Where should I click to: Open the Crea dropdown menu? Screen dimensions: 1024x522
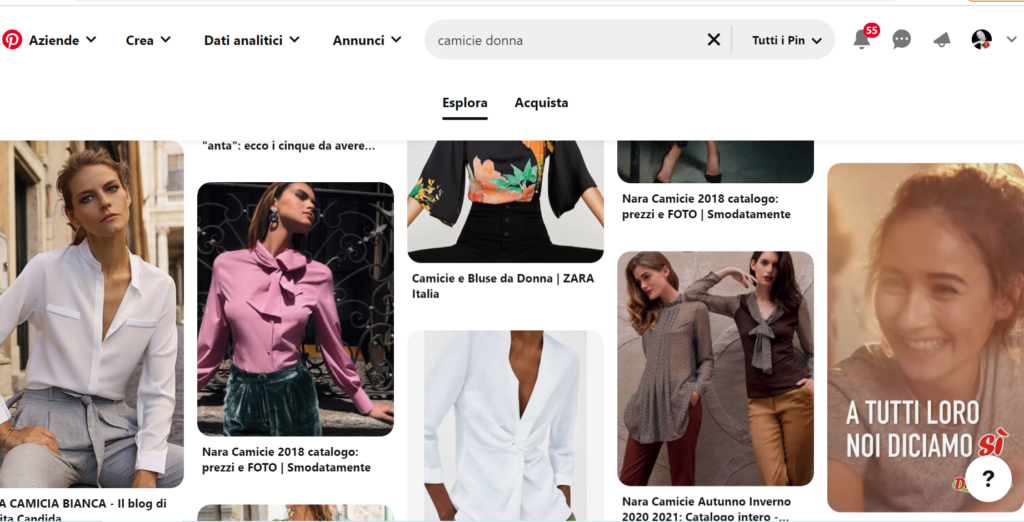148,40
